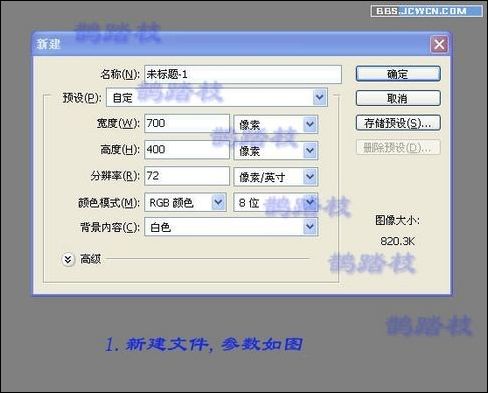The width and height of the screenshot is (488, 393).
Task: Open the width unit dropdown
Action: (276, 124)
